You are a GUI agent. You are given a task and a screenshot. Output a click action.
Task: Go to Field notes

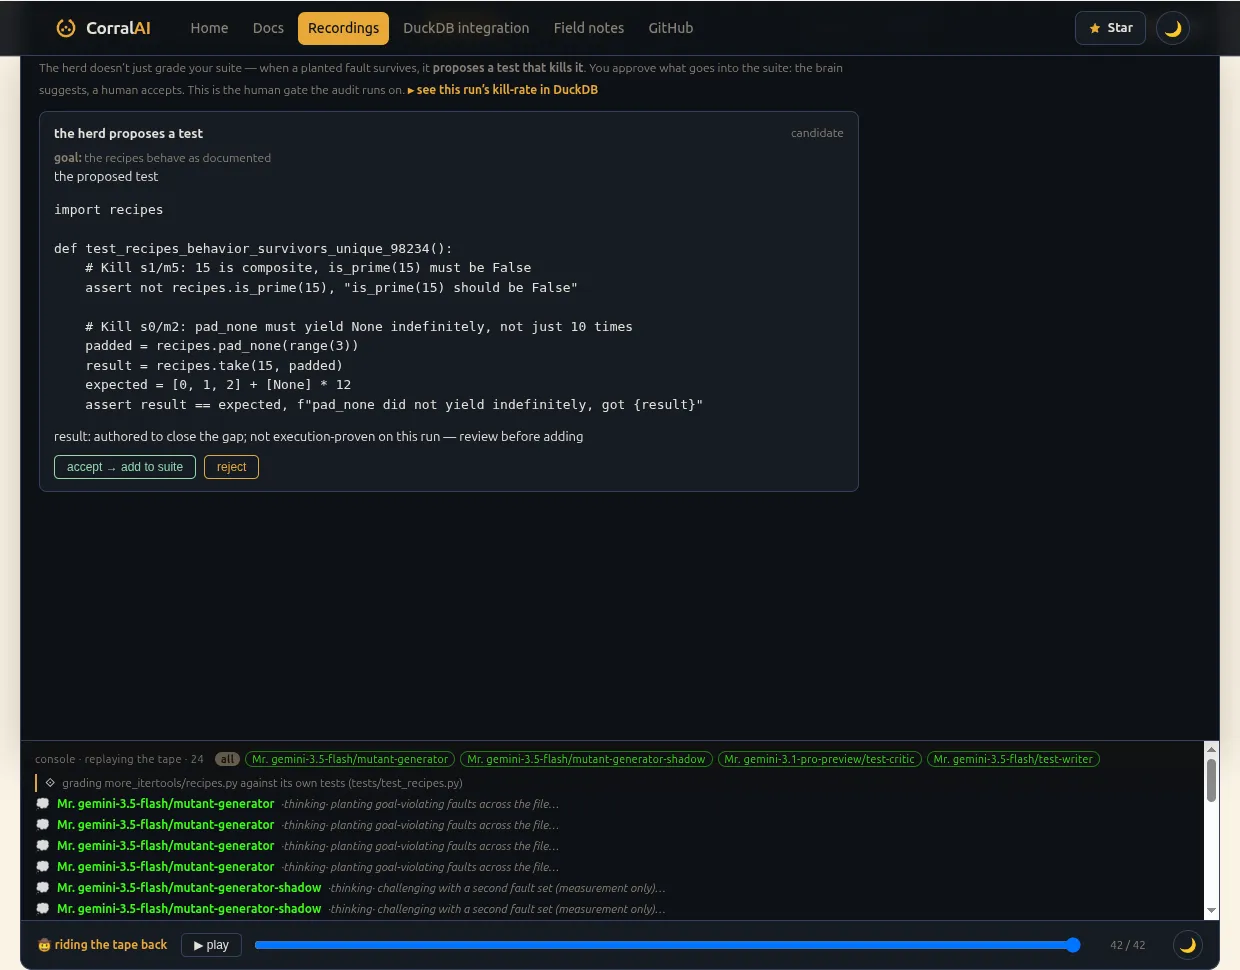tap(589, 28)
